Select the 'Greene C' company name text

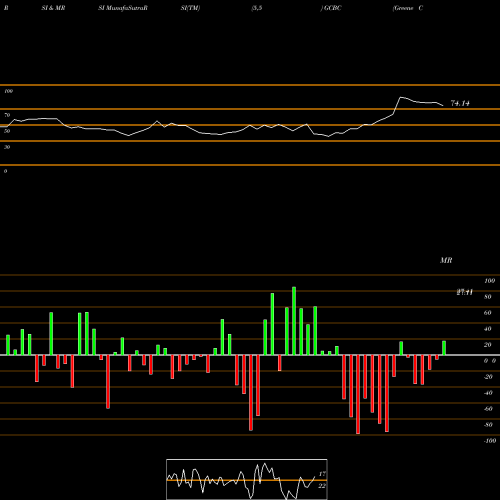408,8
